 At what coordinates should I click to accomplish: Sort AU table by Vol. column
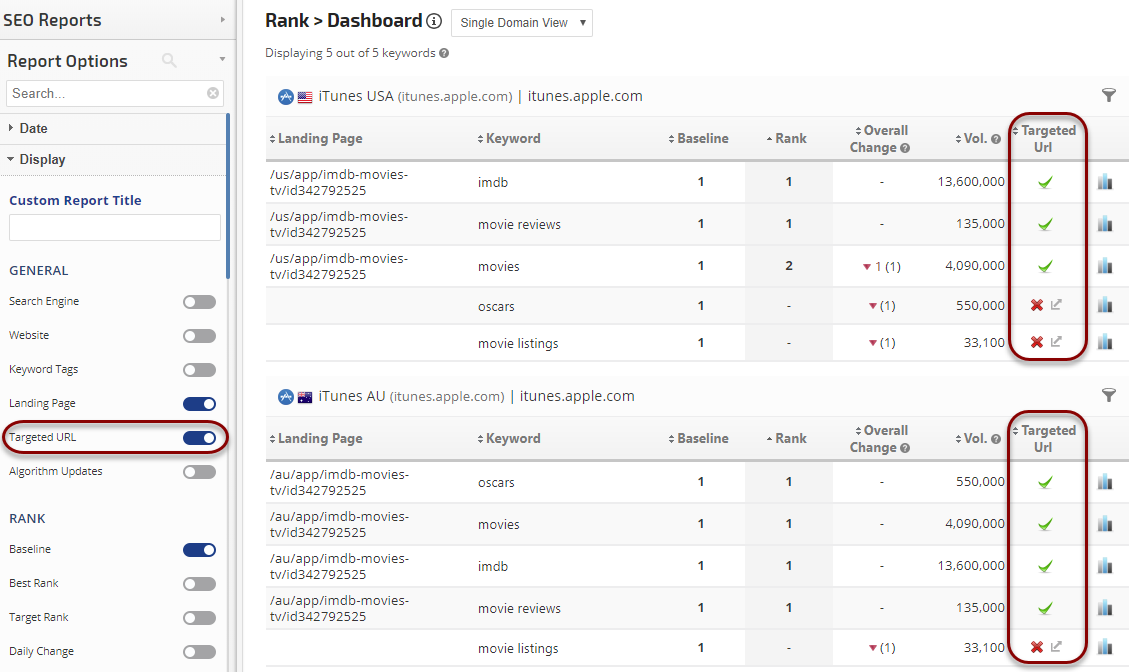point(977,439)
